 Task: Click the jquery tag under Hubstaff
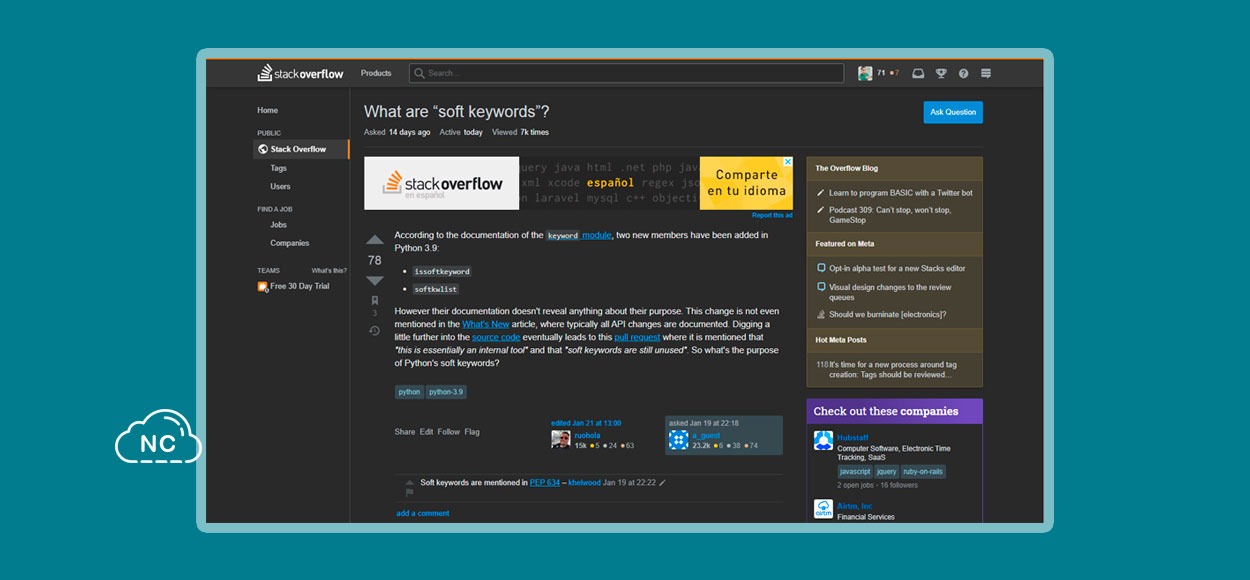tap(886, 471)
